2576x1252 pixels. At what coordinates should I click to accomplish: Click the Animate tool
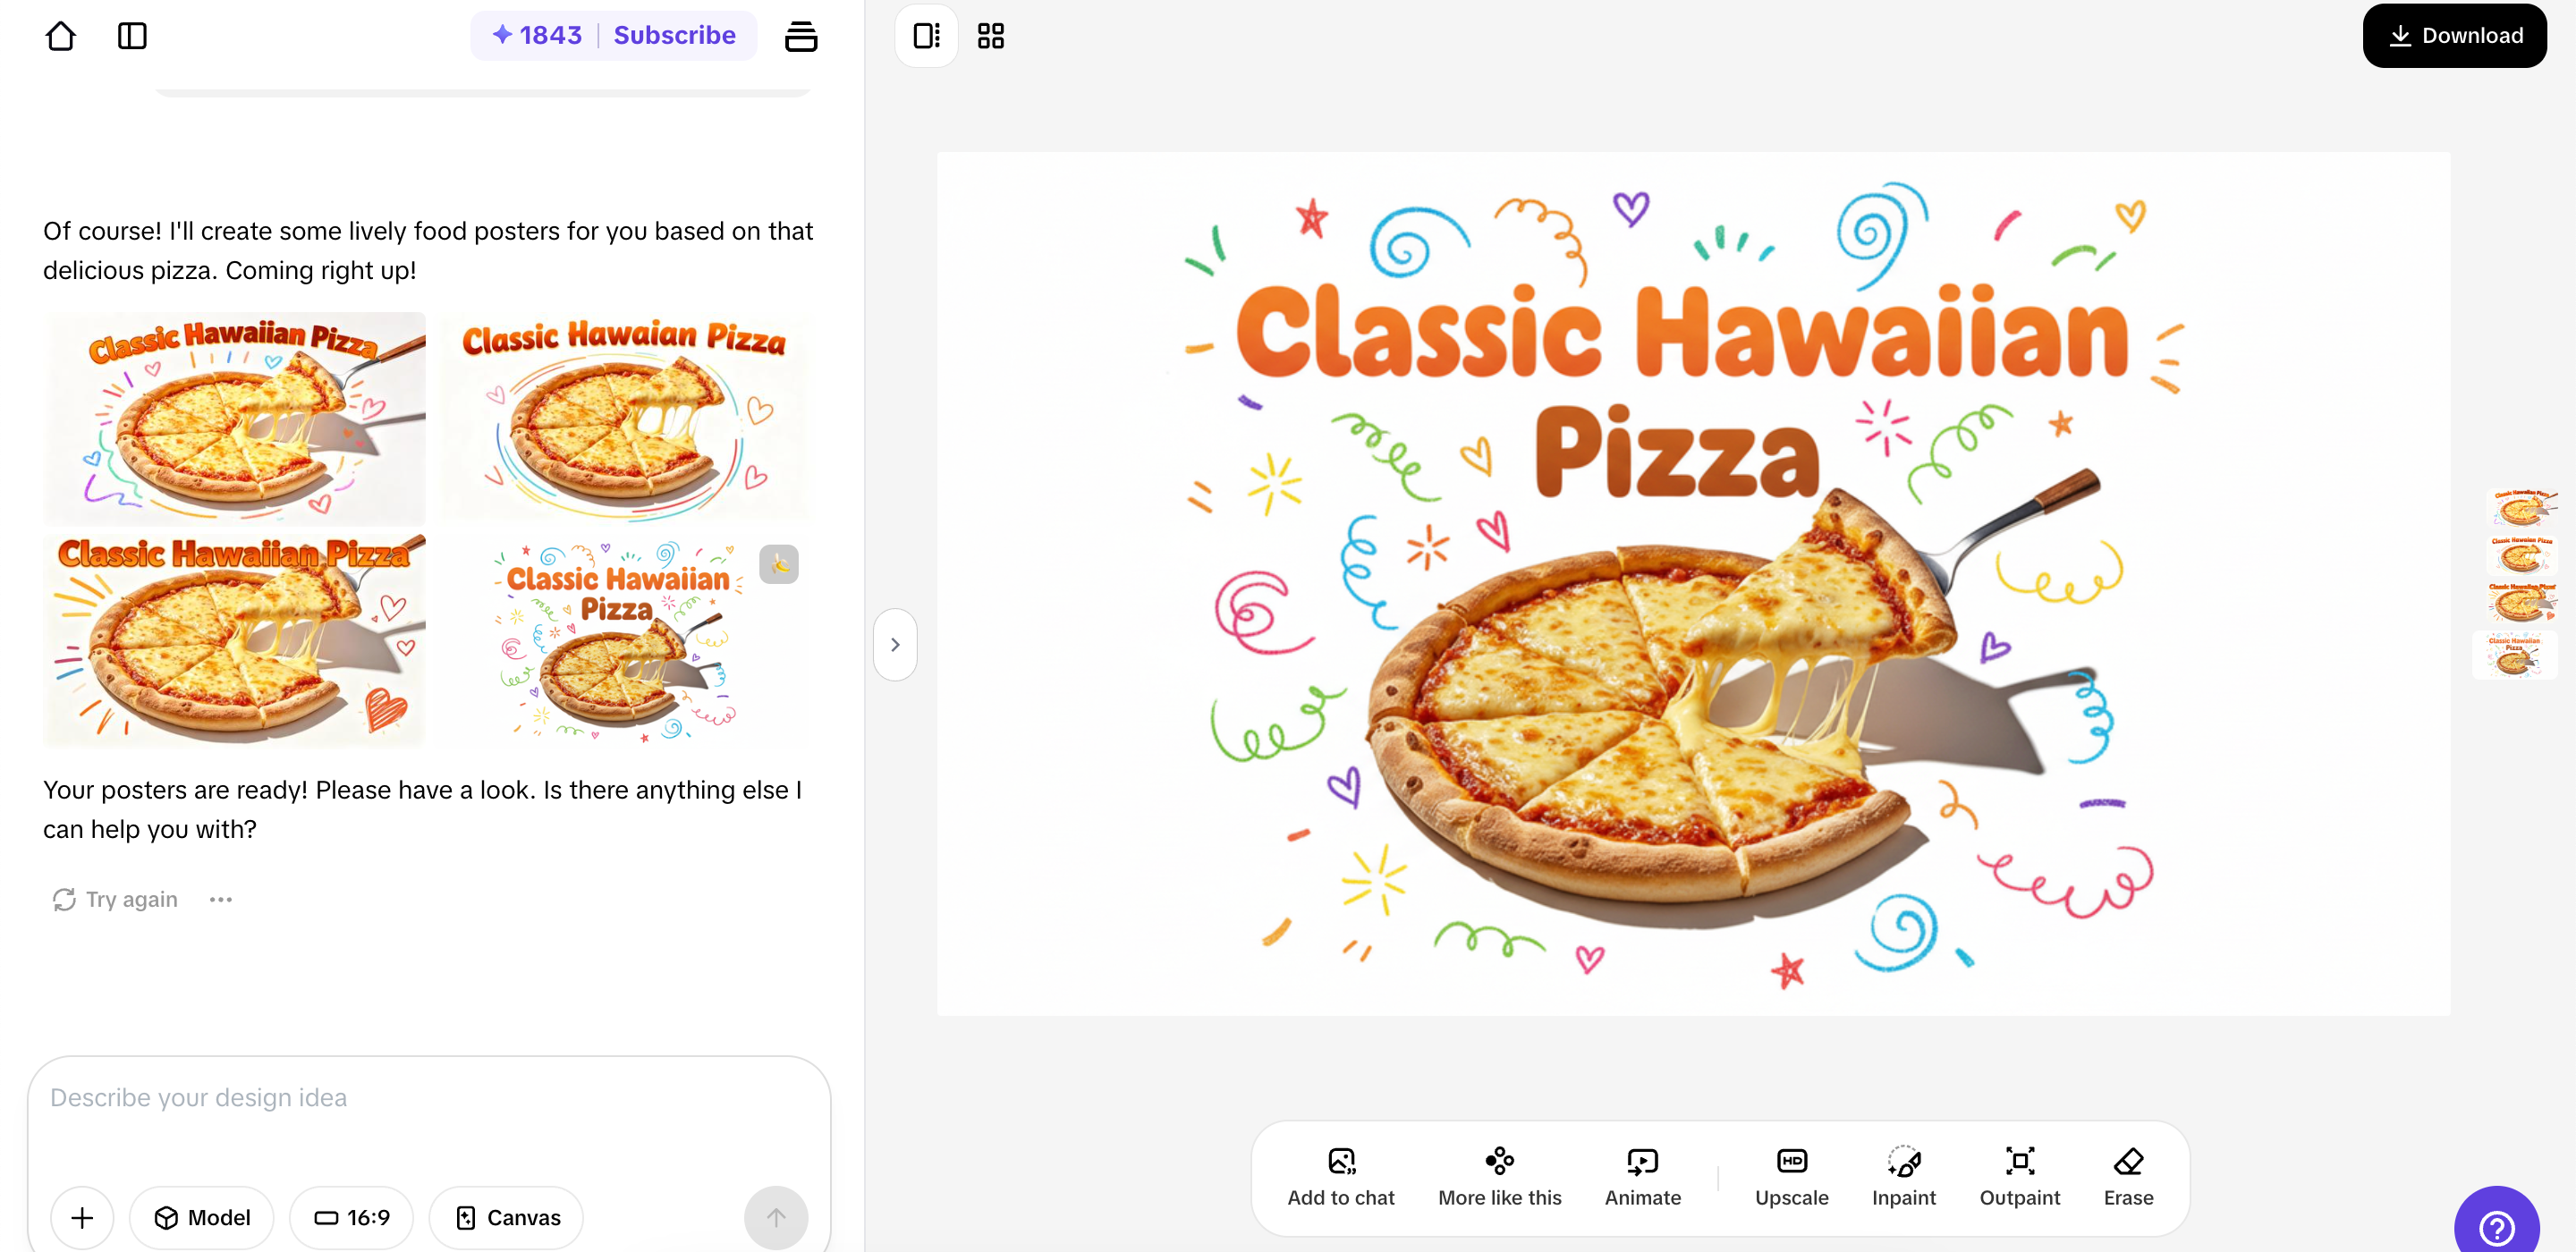[x=1642, y=1176]
